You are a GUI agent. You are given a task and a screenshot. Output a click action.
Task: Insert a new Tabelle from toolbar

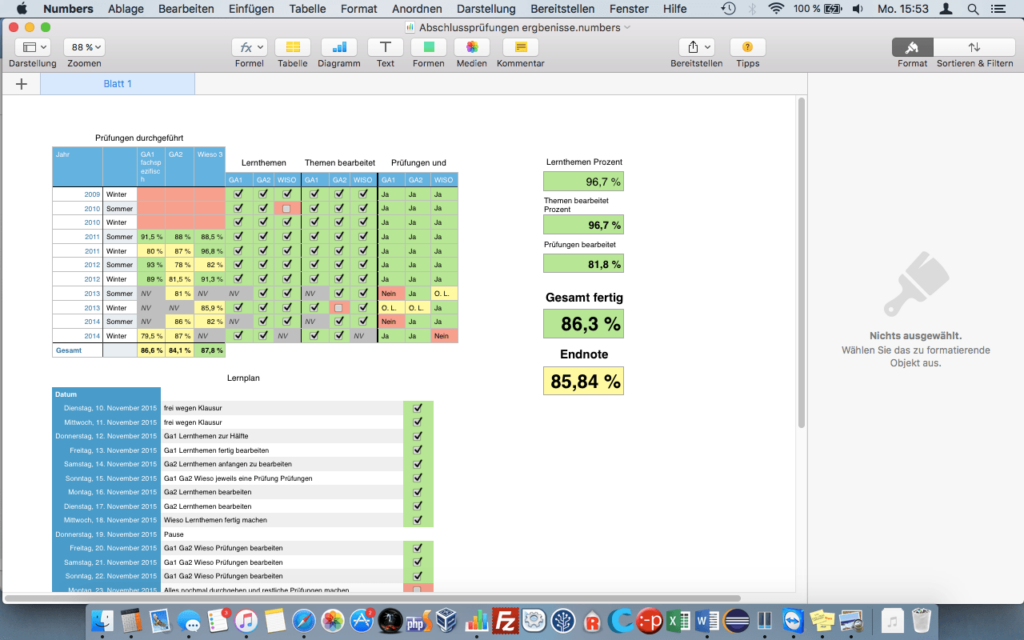point(293,48)
